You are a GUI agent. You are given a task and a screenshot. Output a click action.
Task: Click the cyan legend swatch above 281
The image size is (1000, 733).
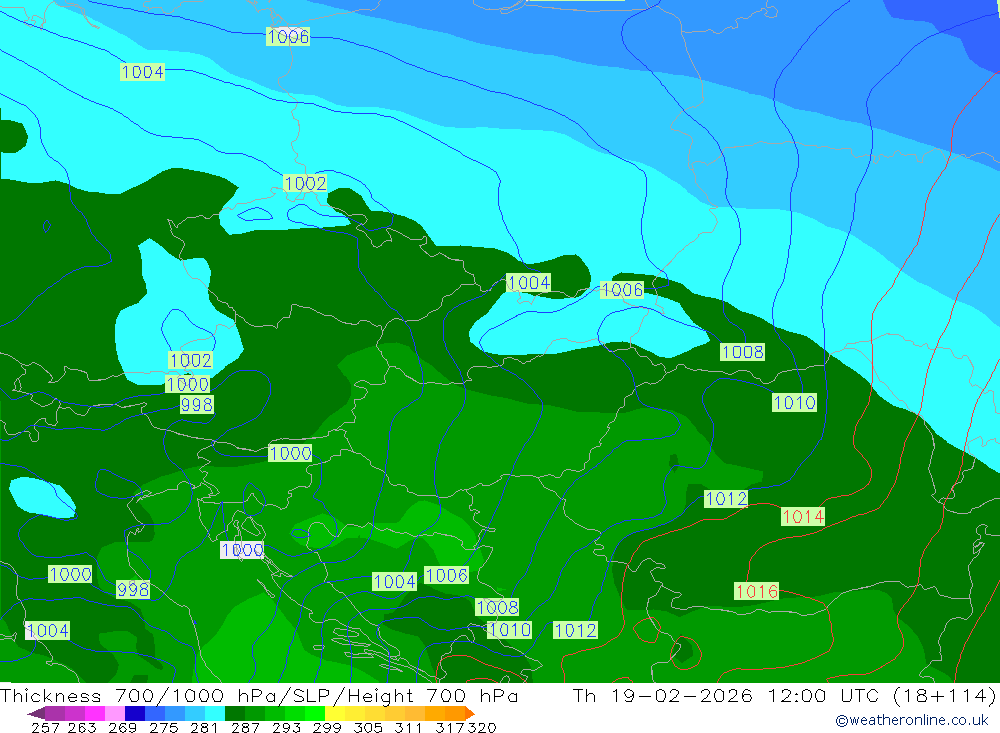(214, 713)
